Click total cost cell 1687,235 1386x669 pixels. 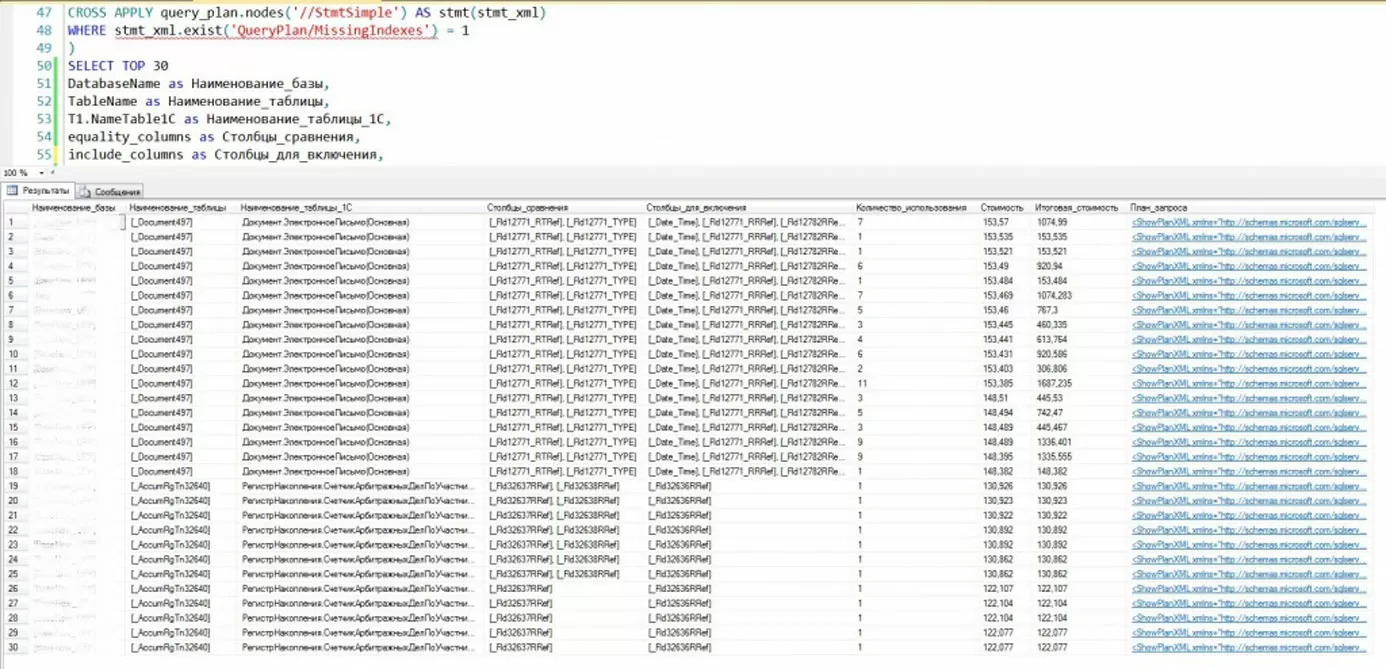click(x=1054, y=383)
